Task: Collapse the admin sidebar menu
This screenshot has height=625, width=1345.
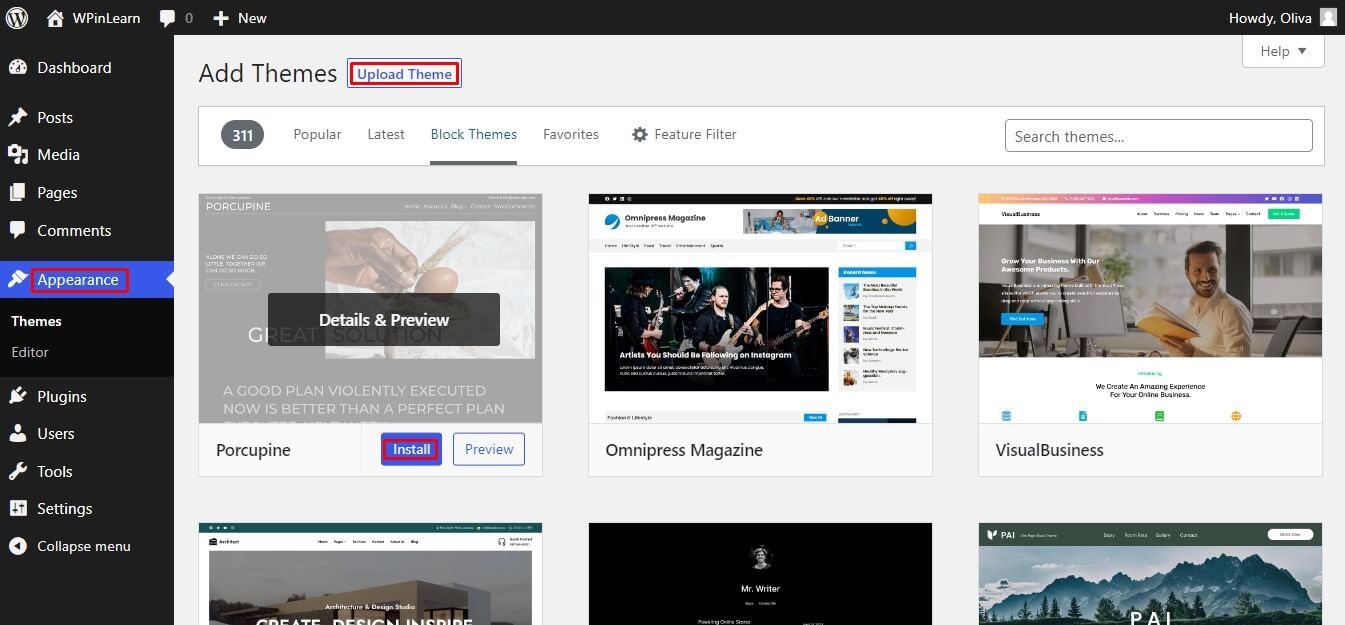Action: tap(83, 546)
